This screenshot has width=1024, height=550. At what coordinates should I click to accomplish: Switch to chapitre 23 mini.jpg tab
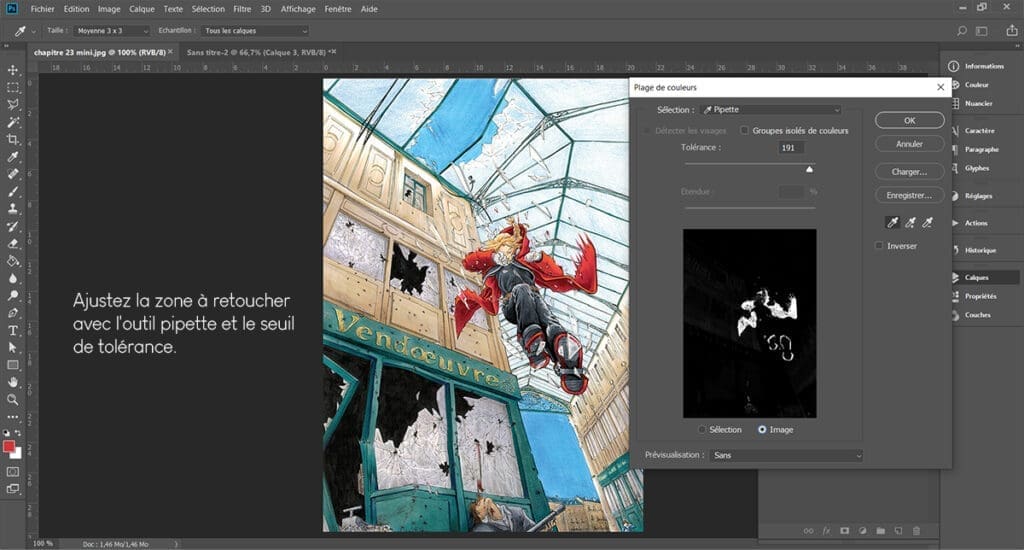tap(99, 52)
